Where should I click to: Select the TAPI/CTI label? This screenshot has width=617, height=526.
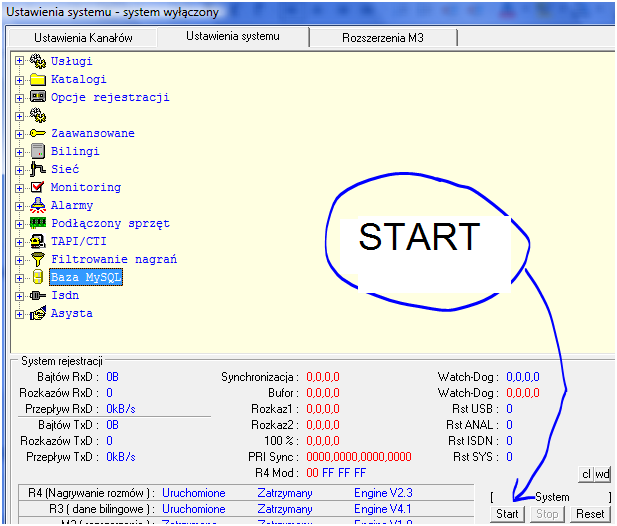point(78,241)
